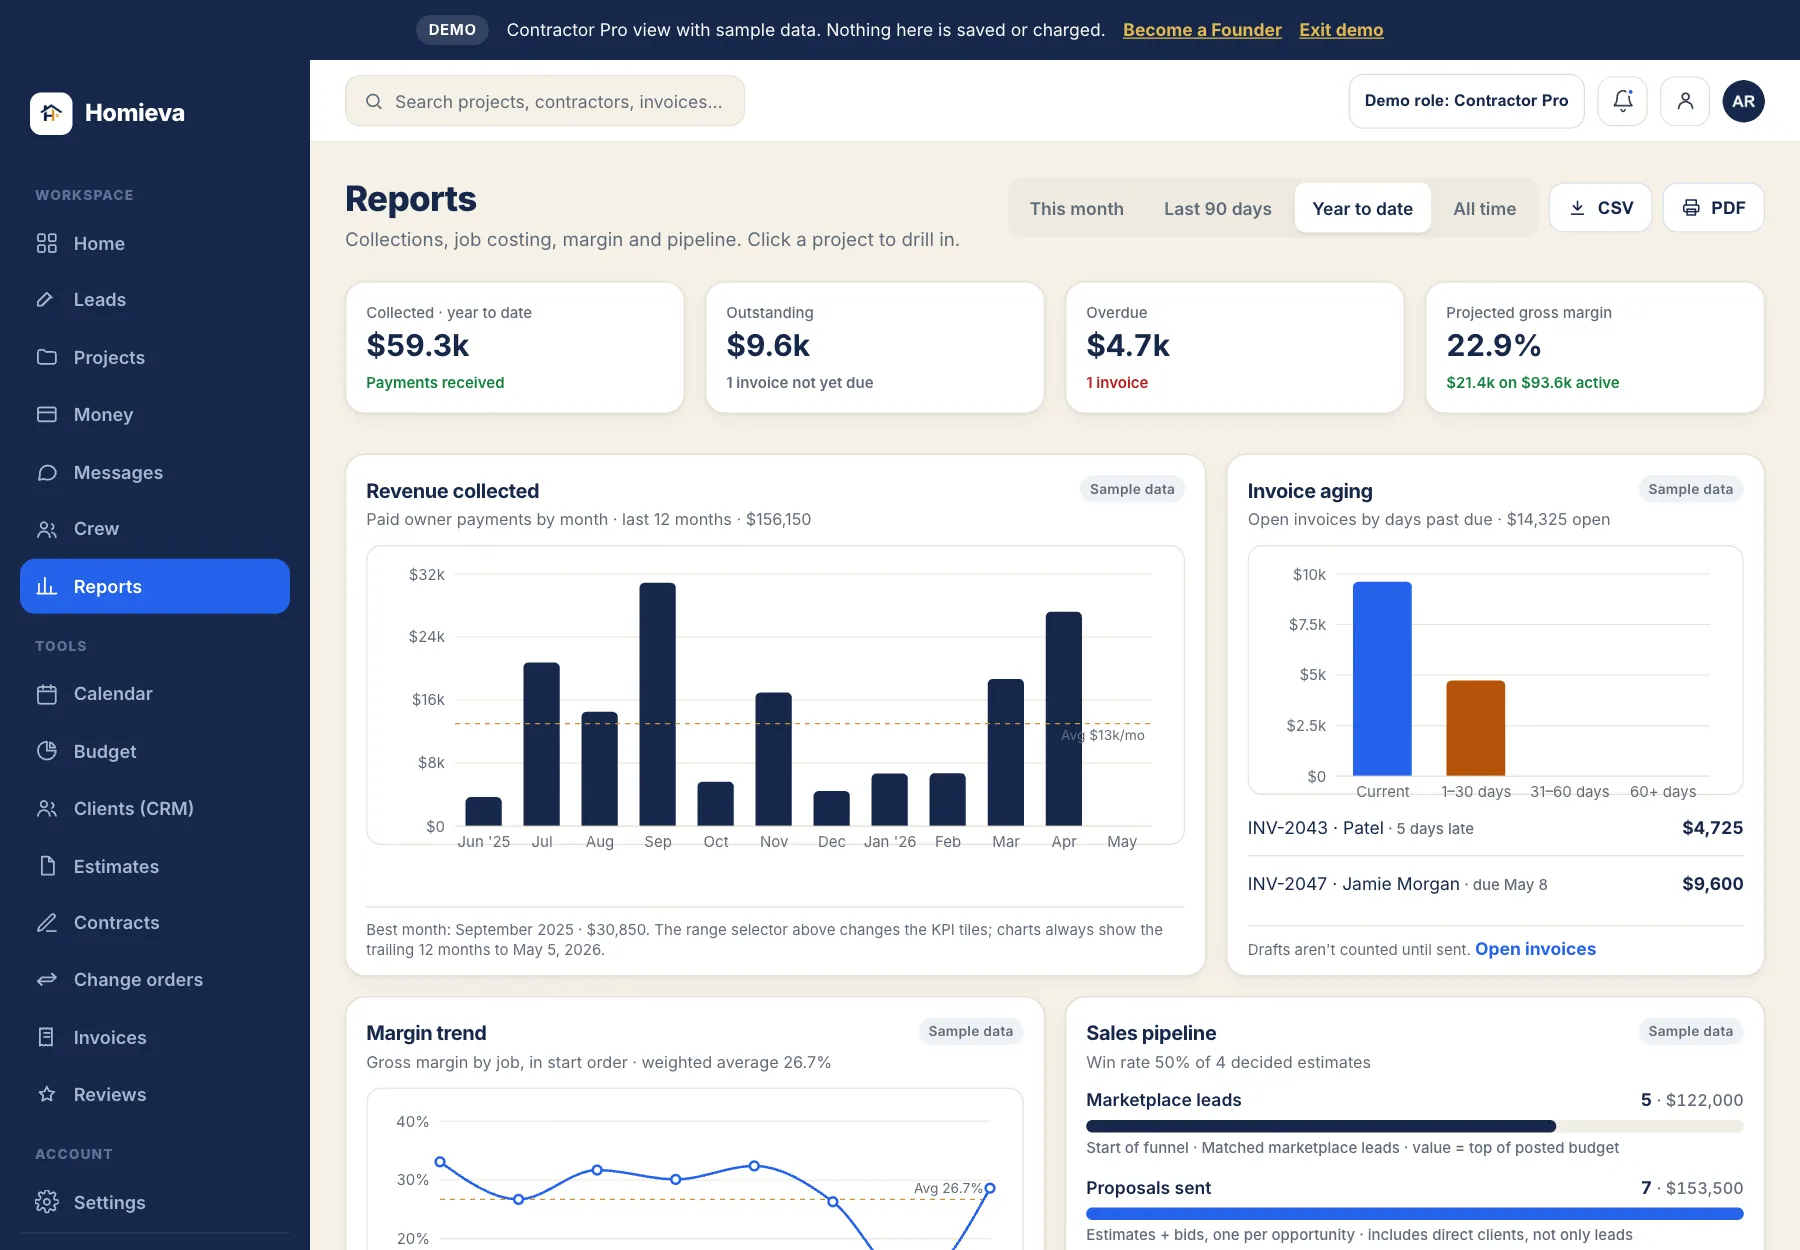Select the All time range tab
Screen dimensions: 1800x1250
click(1484, 208)
